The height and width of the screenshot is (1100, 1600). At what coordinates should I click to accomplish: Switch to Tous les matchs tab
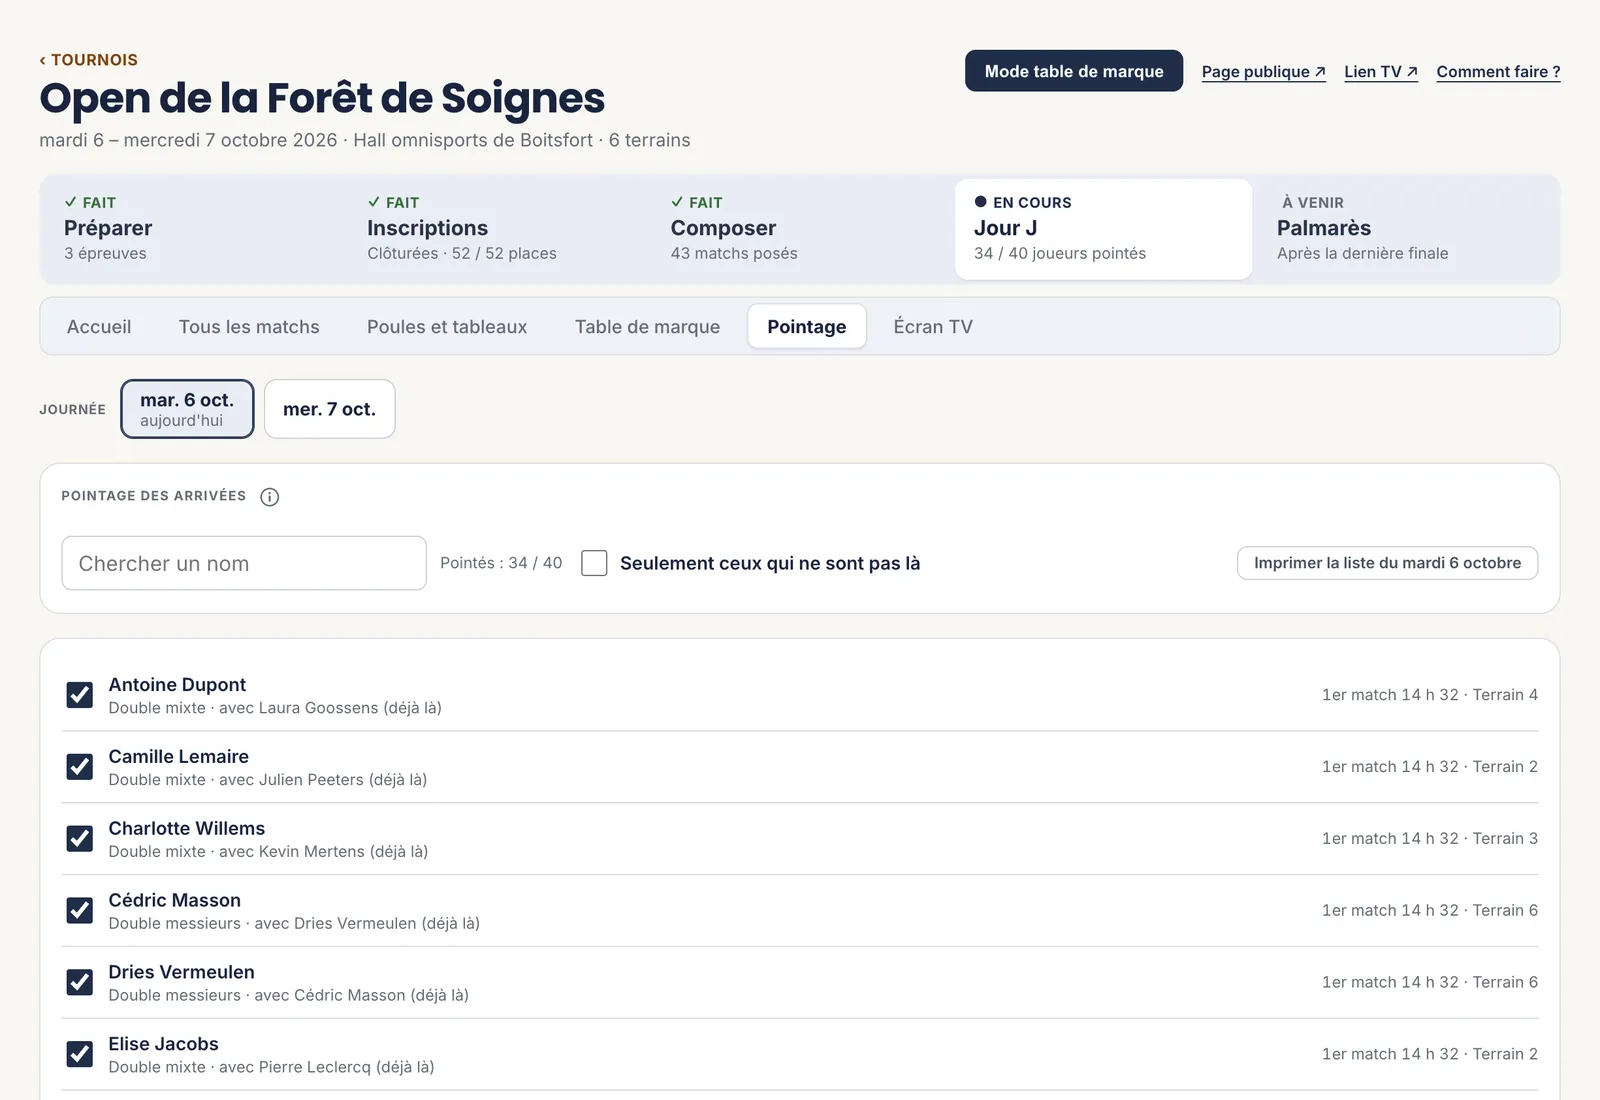click(249, 327)
